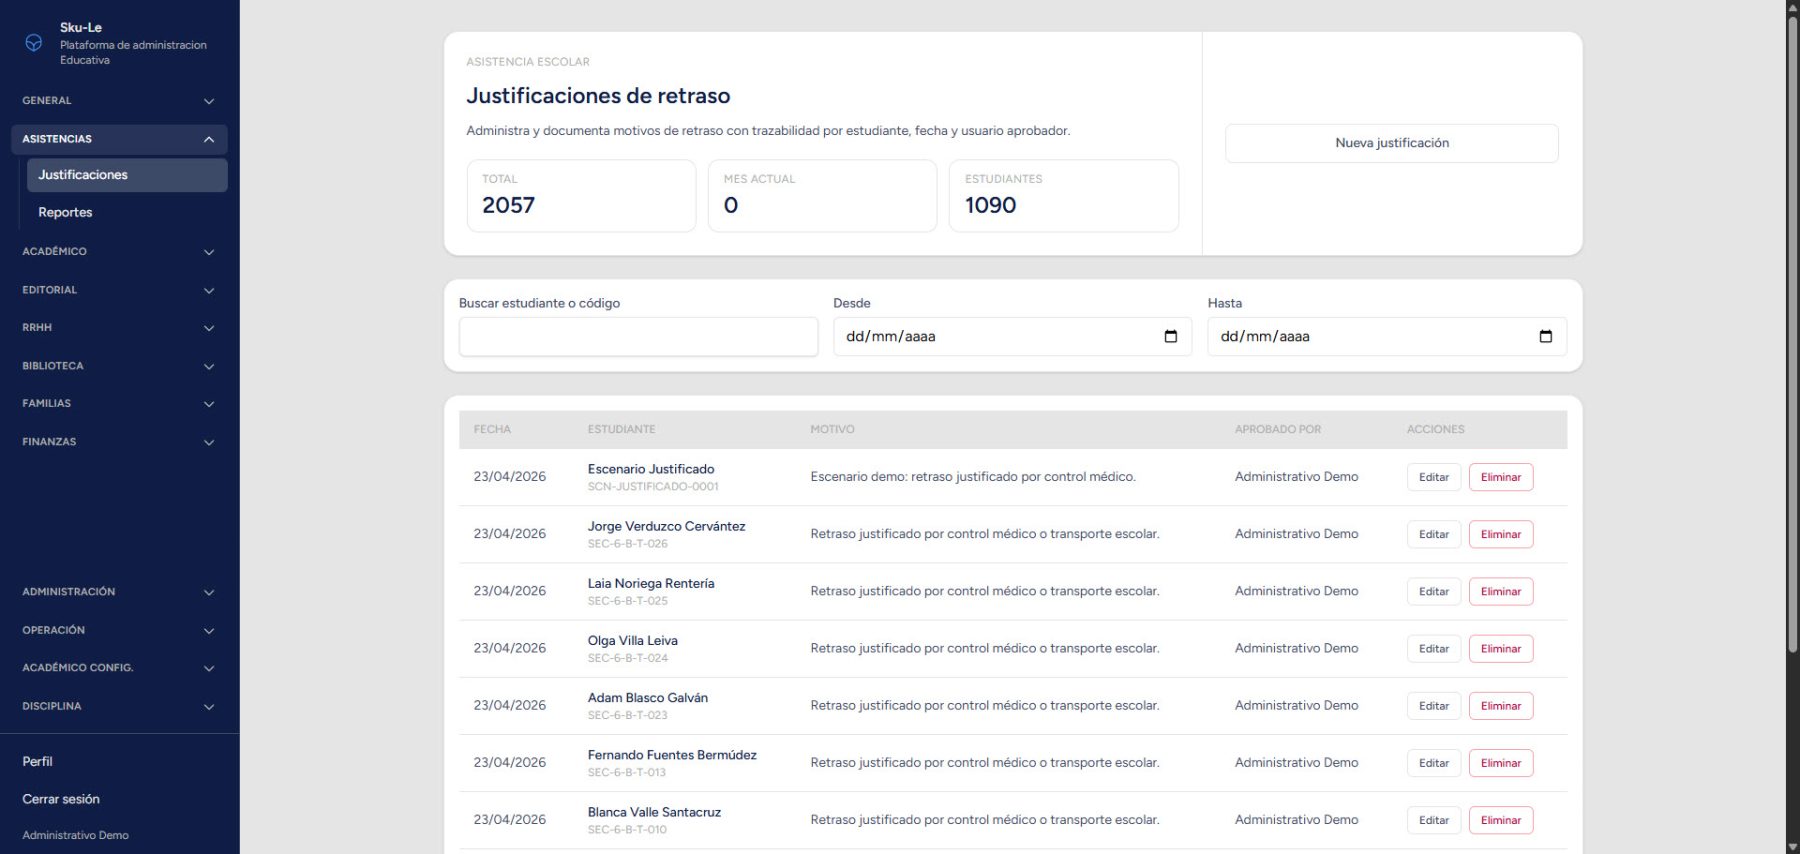Screen dimensions: 1800x854
Task: Click the name Adam Blasco Galván
Action: coord(647,698)
